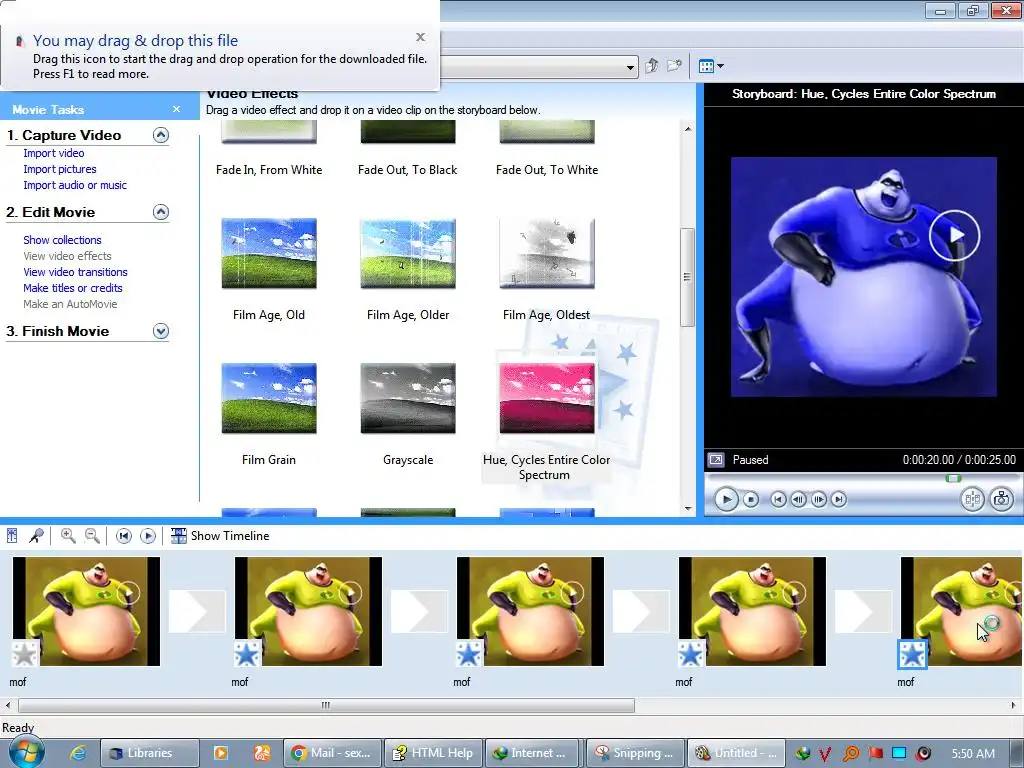Click the effects list vertical scrollbar thumb
The width and height of the screenshot is (1024, 768).
[x=688, y=277]
